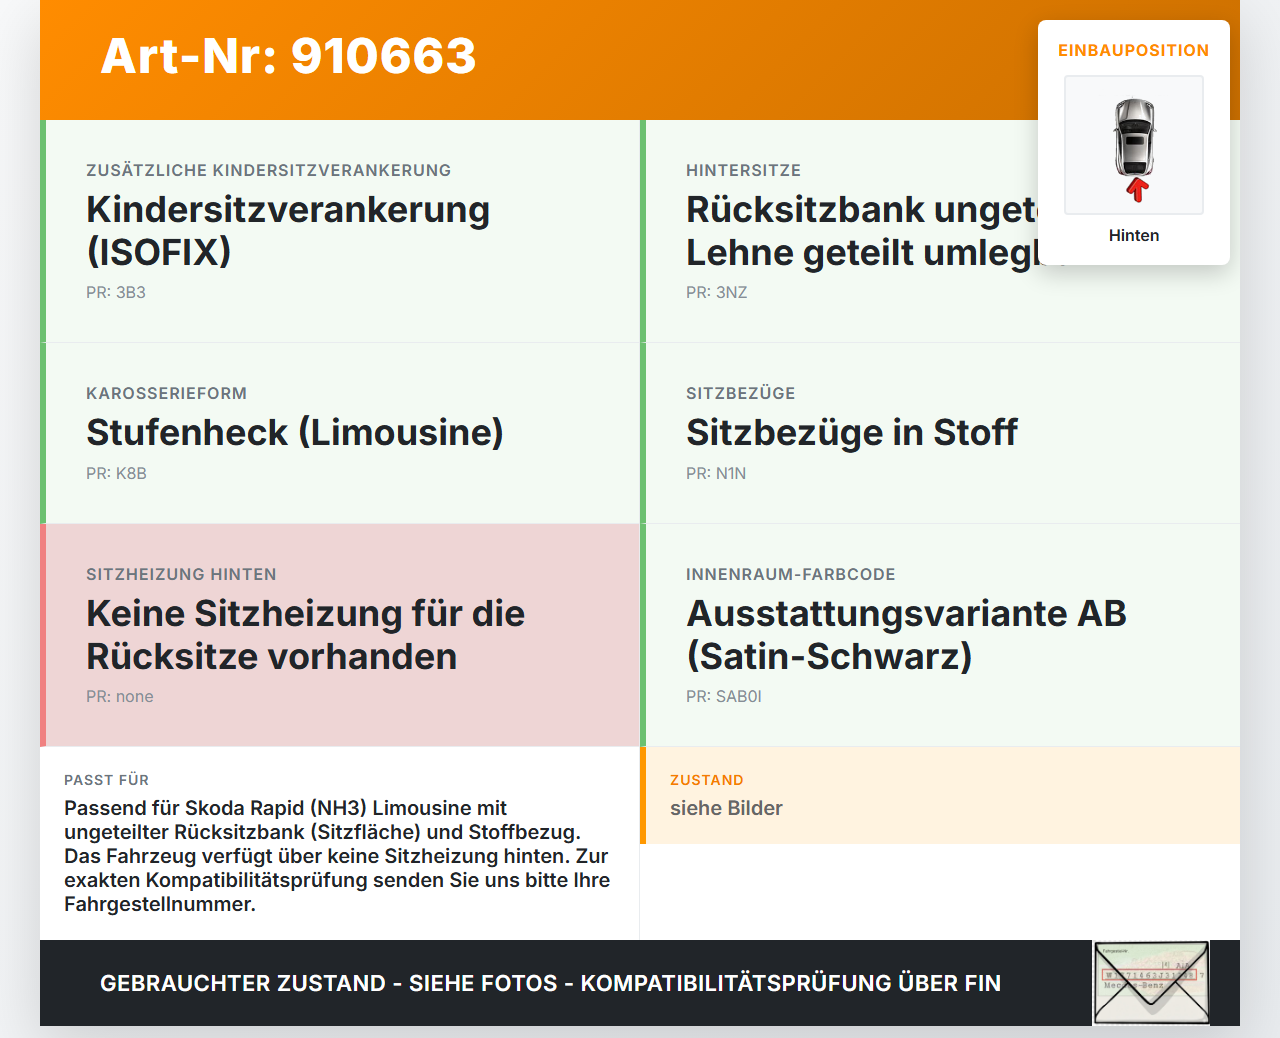Viewport: 1280px width, 1038px height.
Task: Click the Hinten caption under the car
Action: [1134, 235]
